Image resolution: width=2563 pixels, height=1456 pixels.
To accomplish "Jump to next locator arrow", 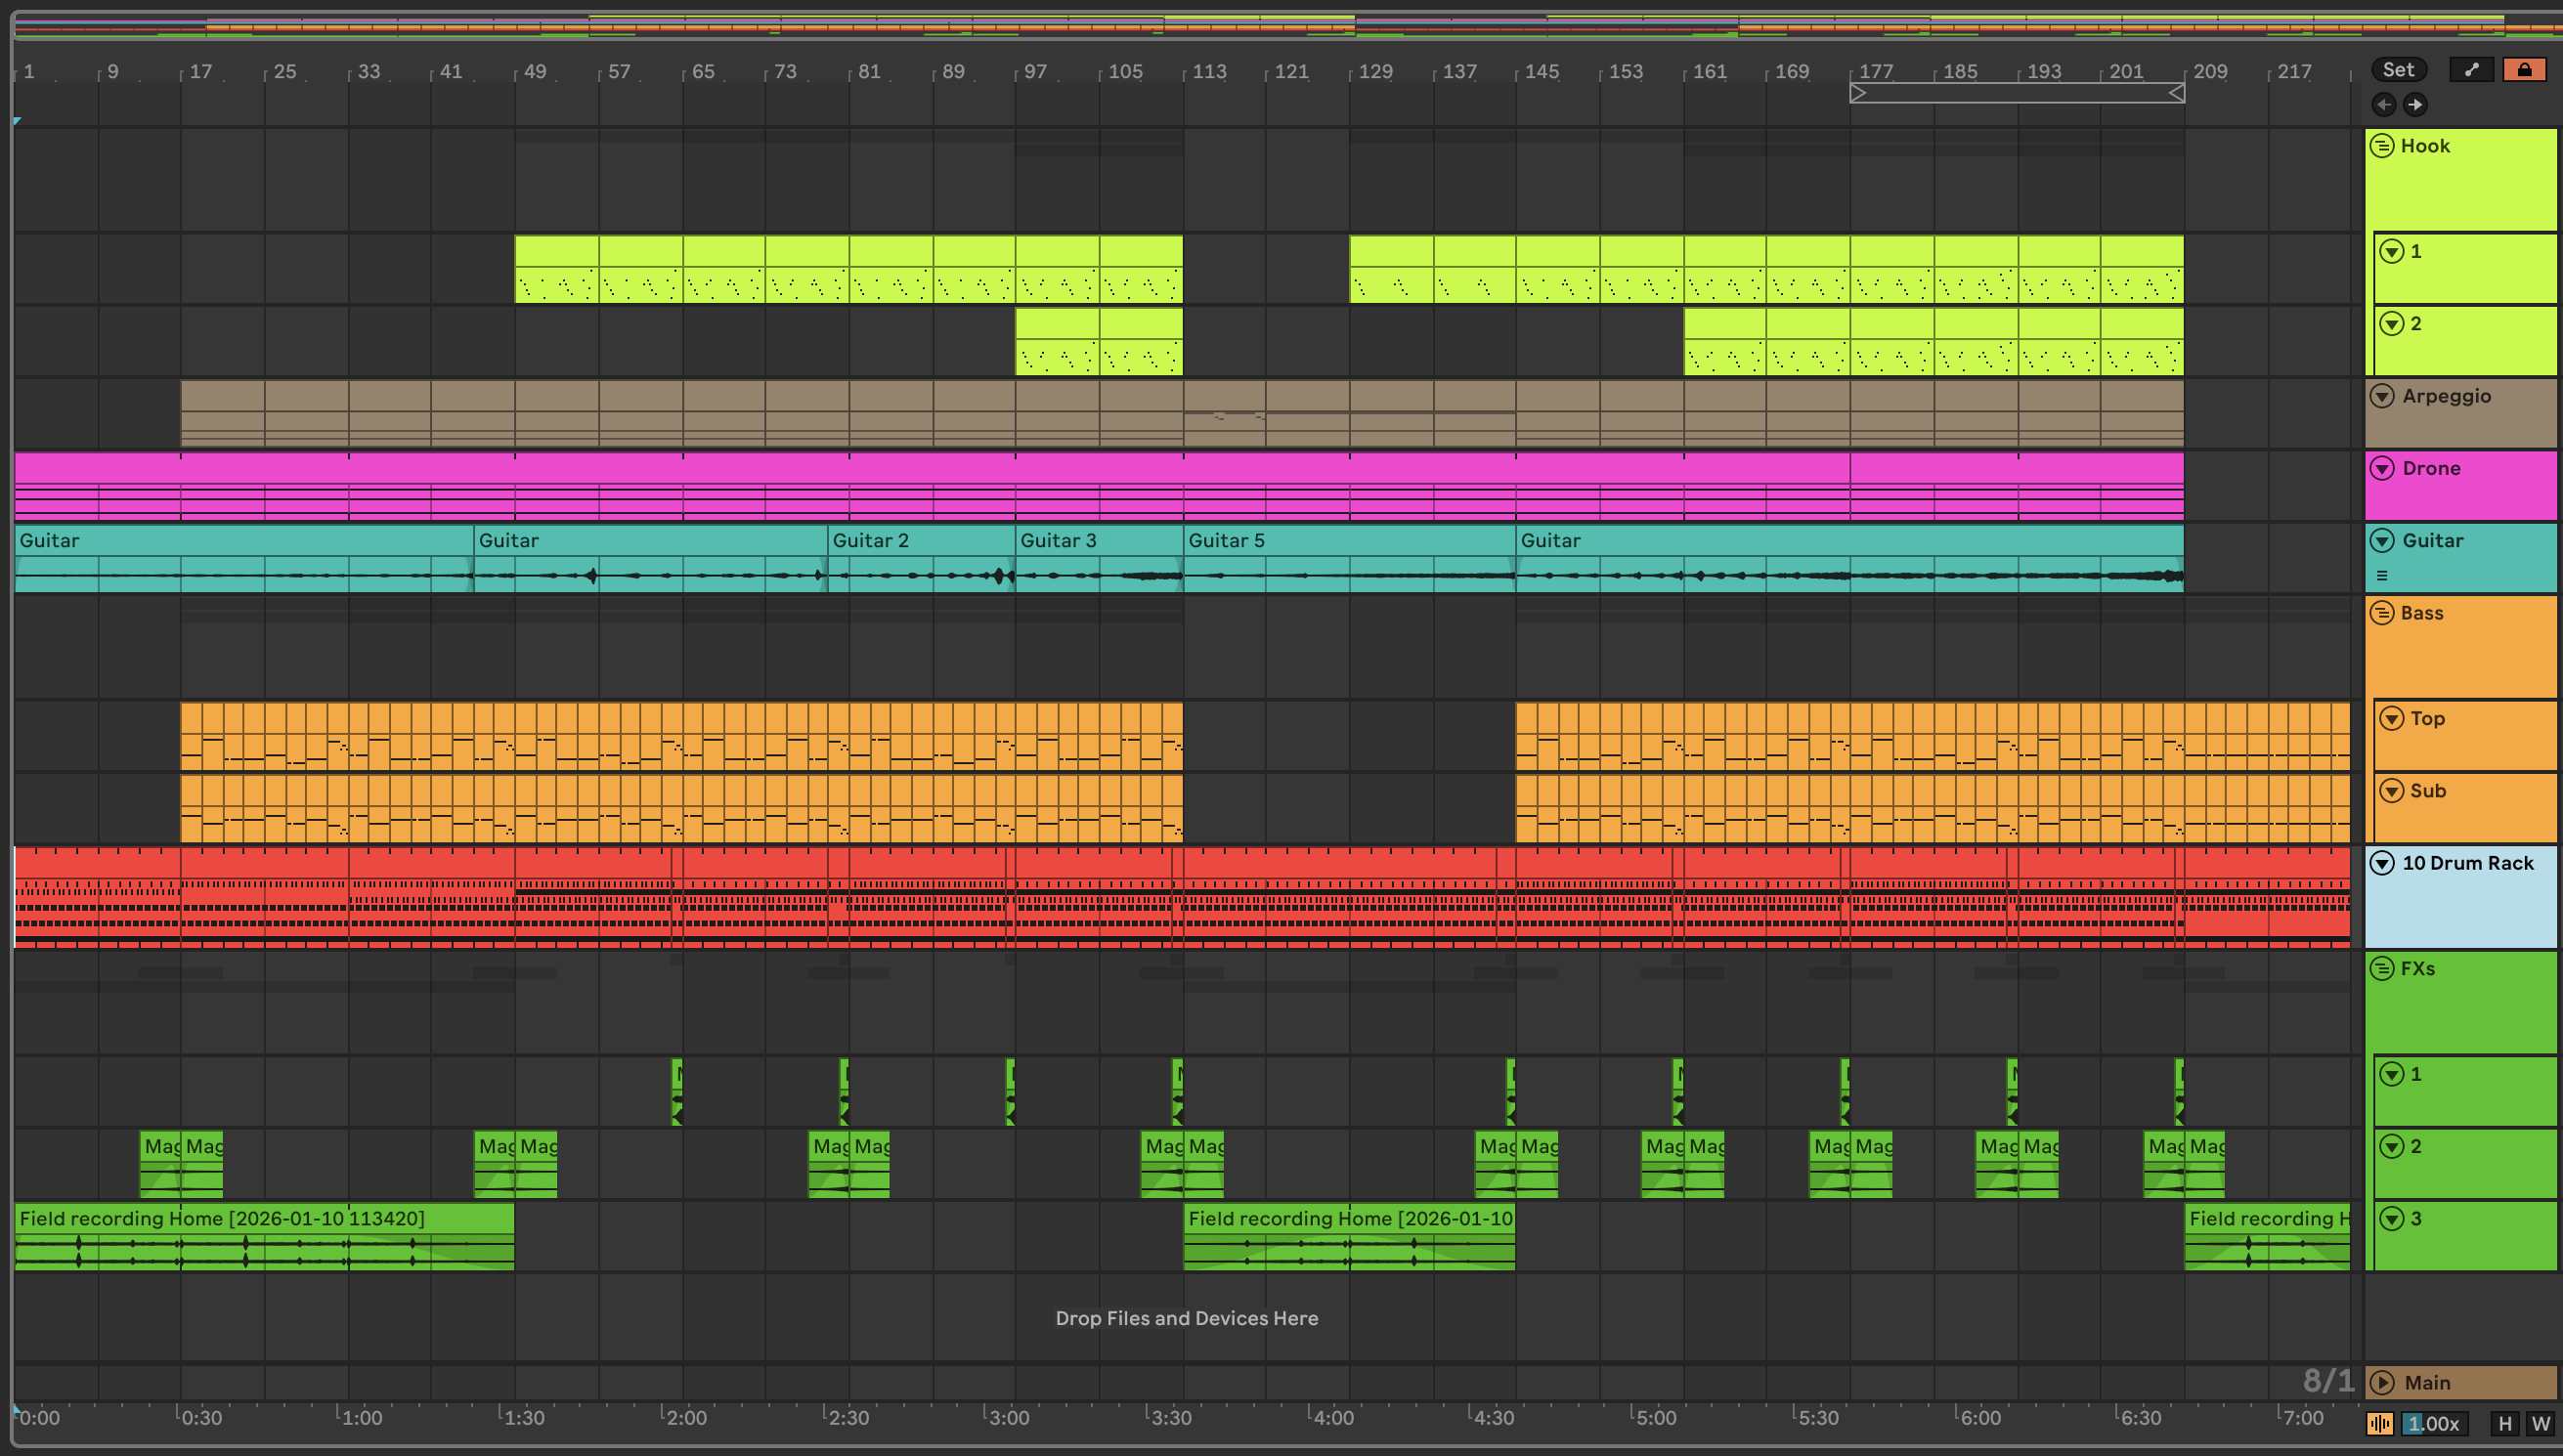I will click(x=2415, y=104).
